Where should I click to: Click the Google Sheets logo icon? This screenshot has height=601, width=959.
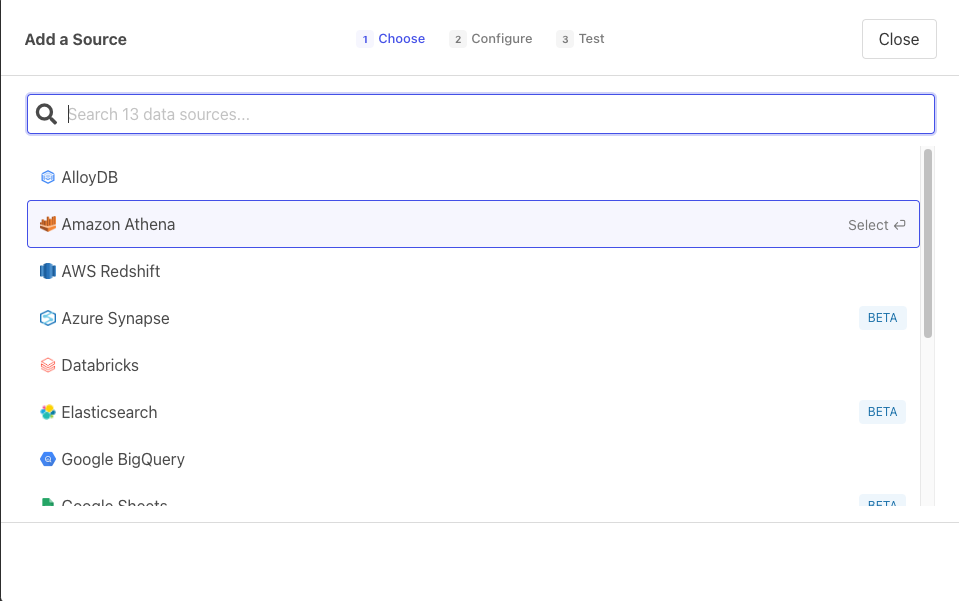pos(47,503)
